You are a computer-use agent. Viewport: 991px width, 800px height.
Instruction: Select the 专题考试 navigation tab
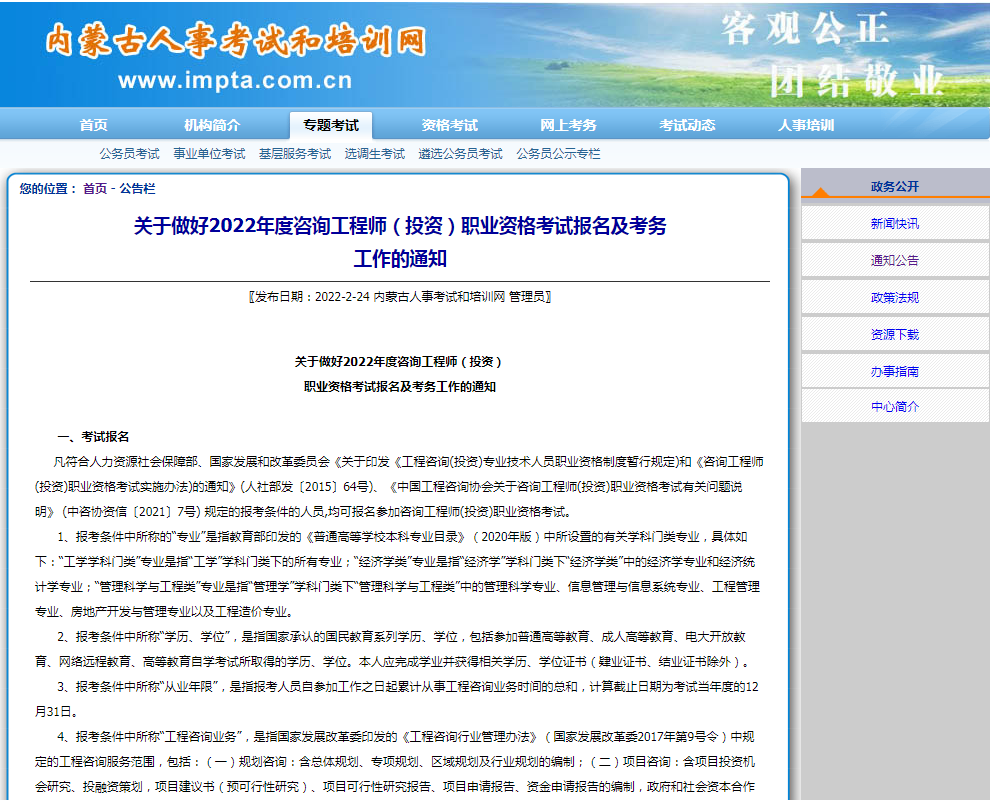click(x=331, y=125)
